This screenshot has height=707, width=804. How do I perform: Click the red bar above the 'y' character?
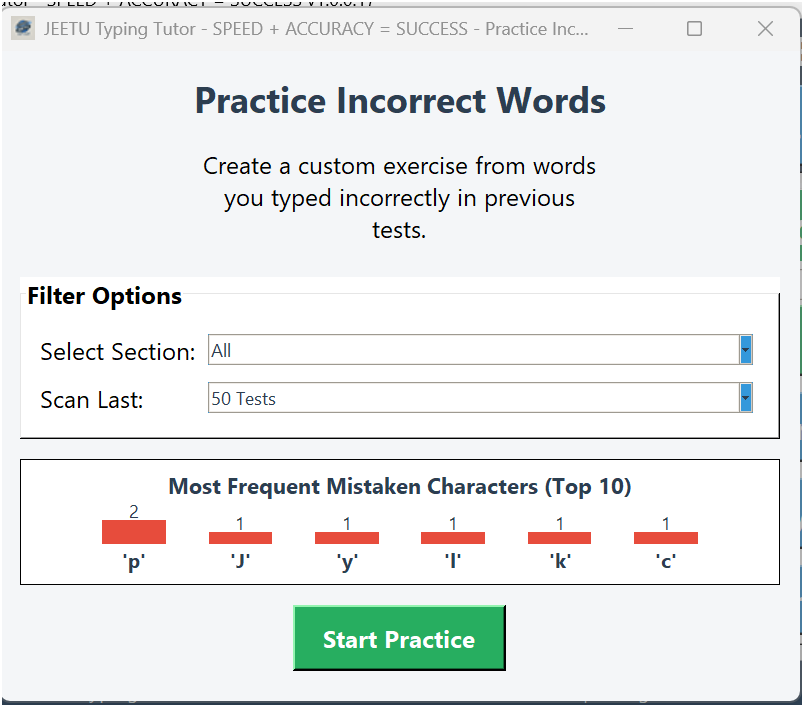tap(347, 537)
